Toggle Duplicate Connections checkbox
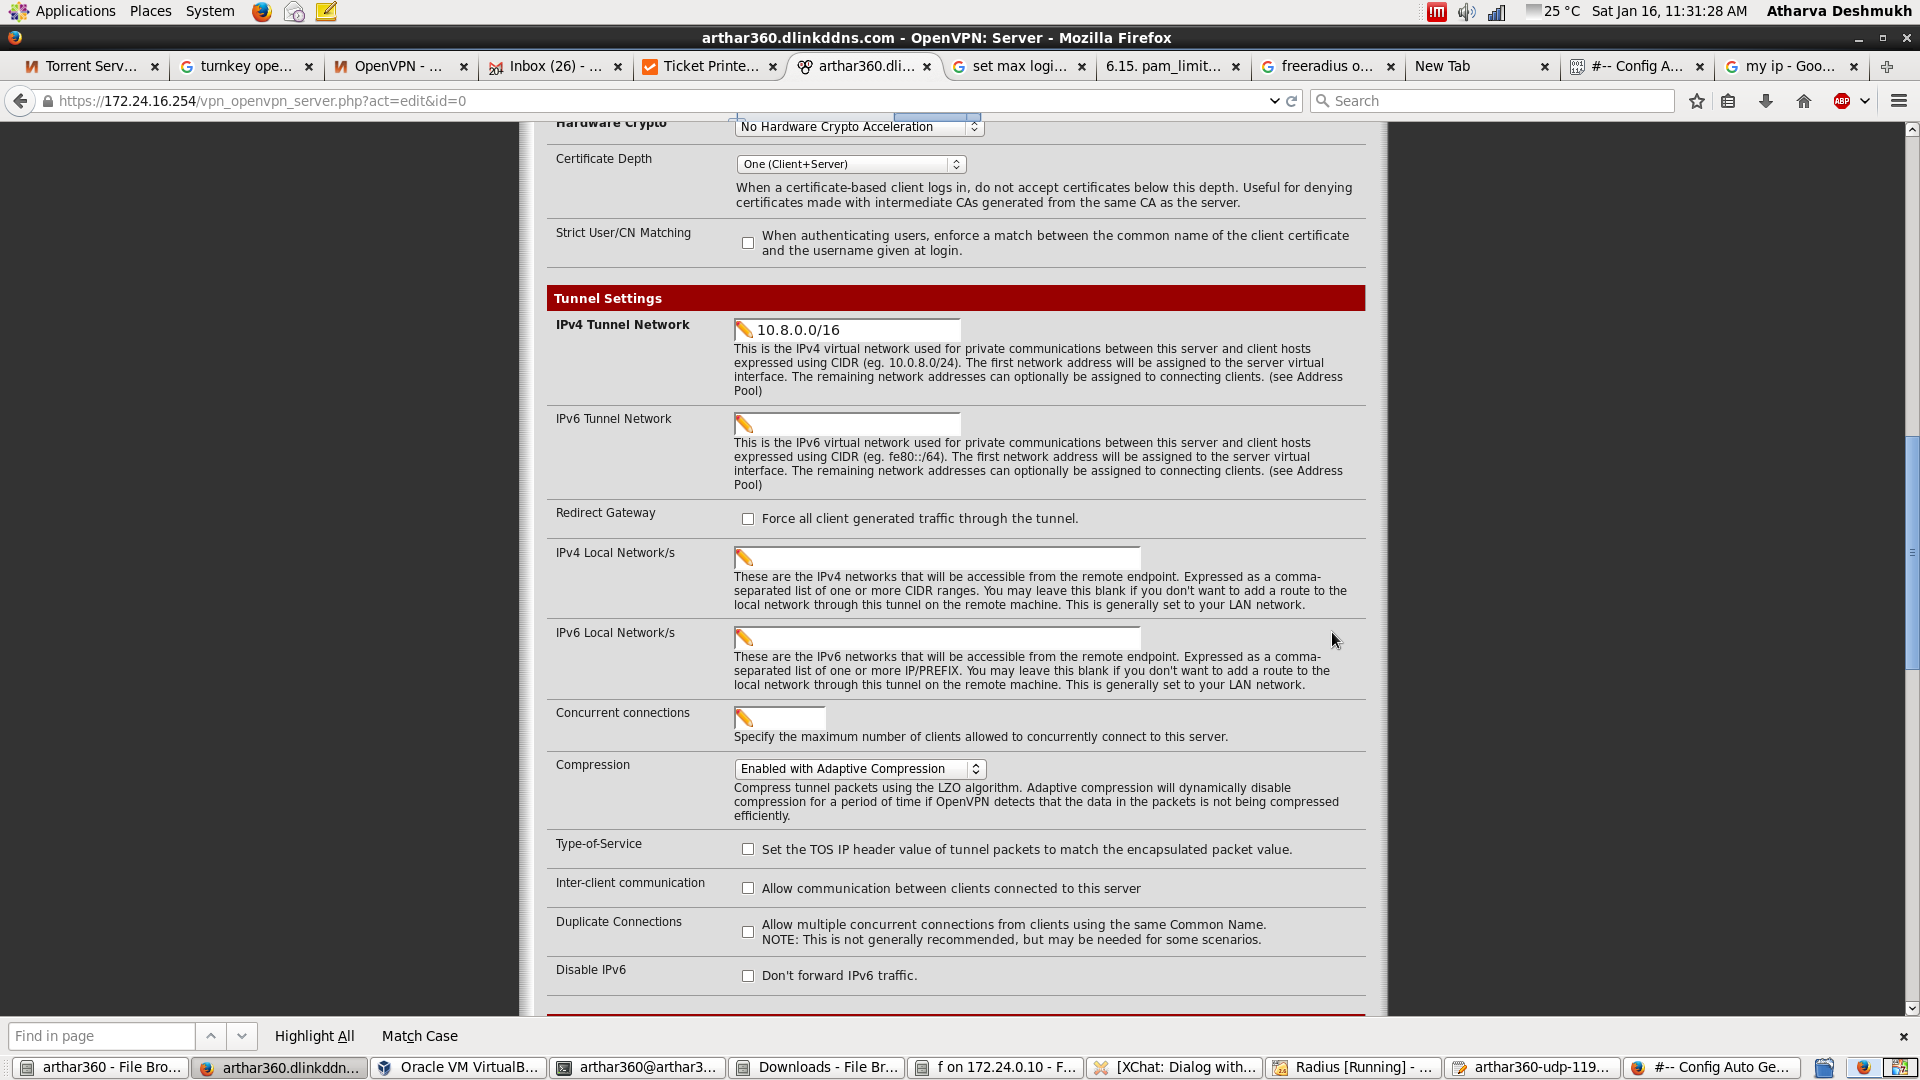This screenshot has width=1920, height=1080. [748, 932]
